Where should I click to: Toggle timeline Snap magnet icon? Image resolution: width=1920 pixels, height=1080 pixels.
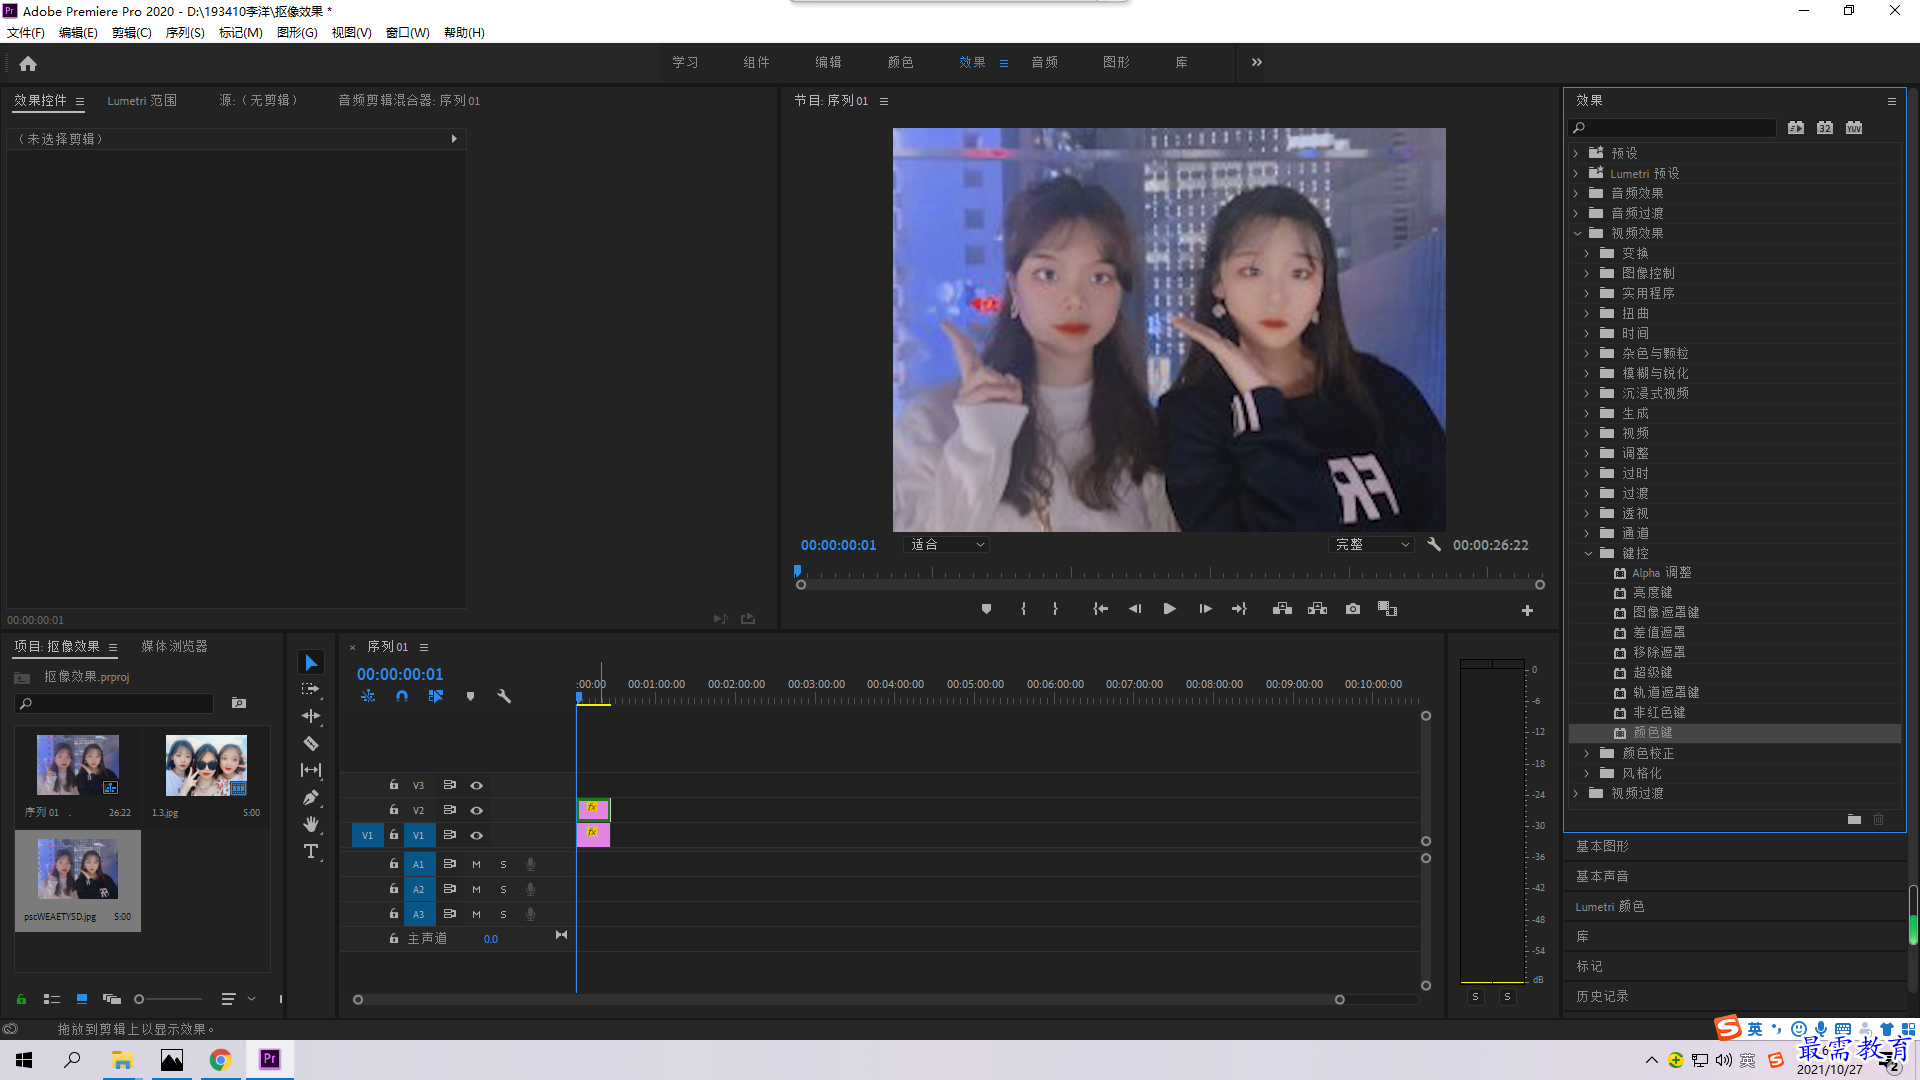402,696
